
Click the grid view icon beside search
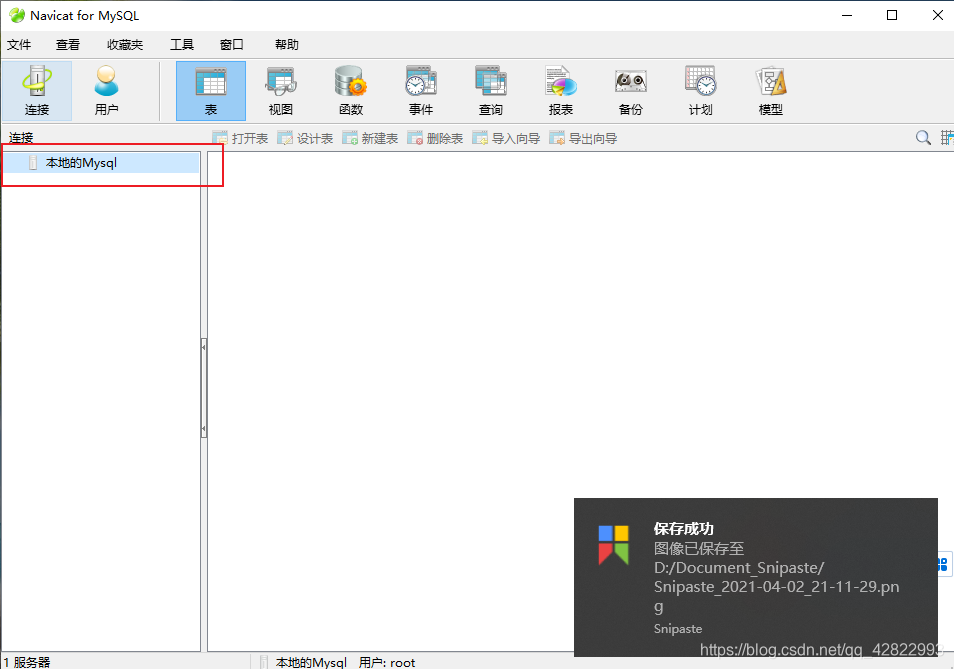[x=947, y=138]
